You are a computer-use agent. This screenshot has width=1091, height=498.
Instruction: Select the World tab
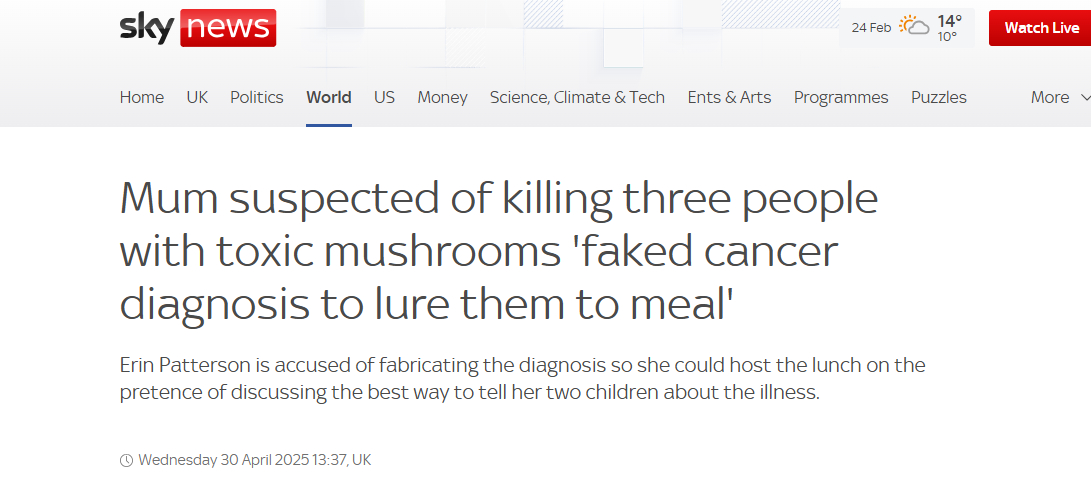click(329, 97)
